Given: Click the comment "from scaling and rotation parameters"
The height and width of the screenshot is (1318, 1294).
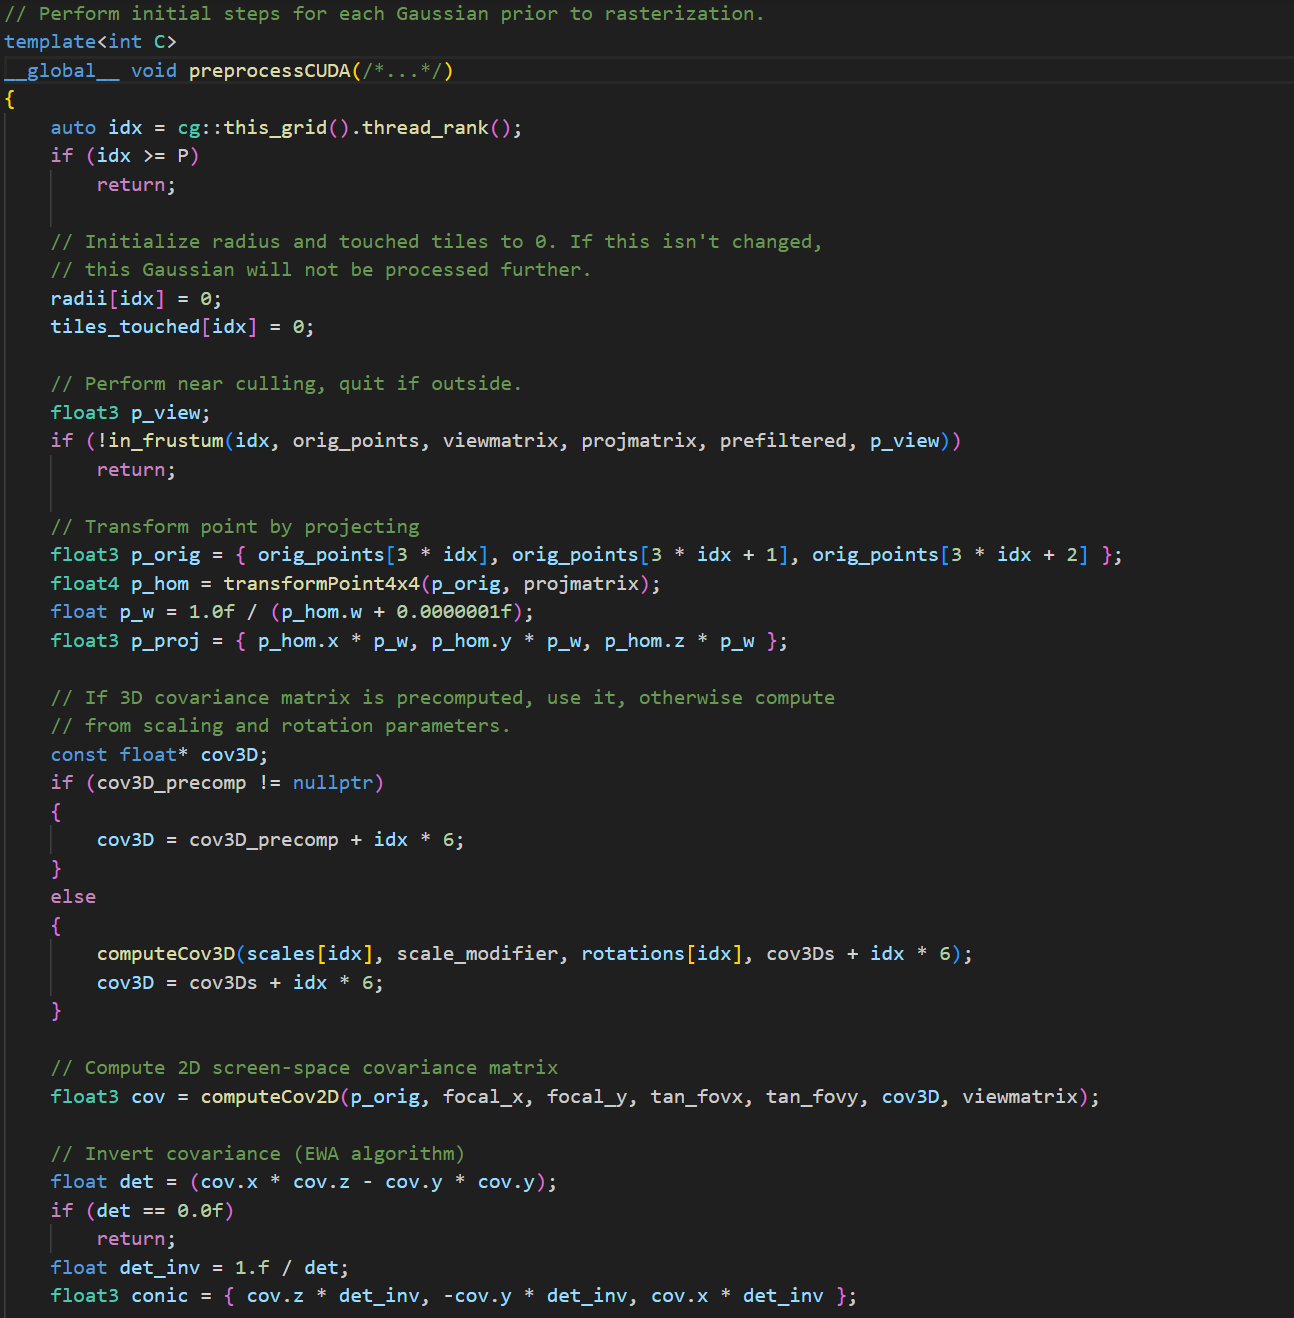Looking at the screenshot, I should [x=281, y=726].
